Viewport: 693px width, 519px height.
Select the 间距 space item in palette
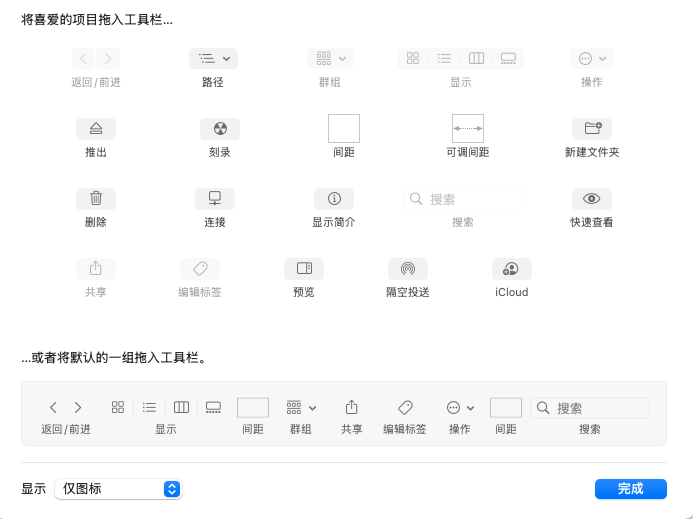pos(344,128)
